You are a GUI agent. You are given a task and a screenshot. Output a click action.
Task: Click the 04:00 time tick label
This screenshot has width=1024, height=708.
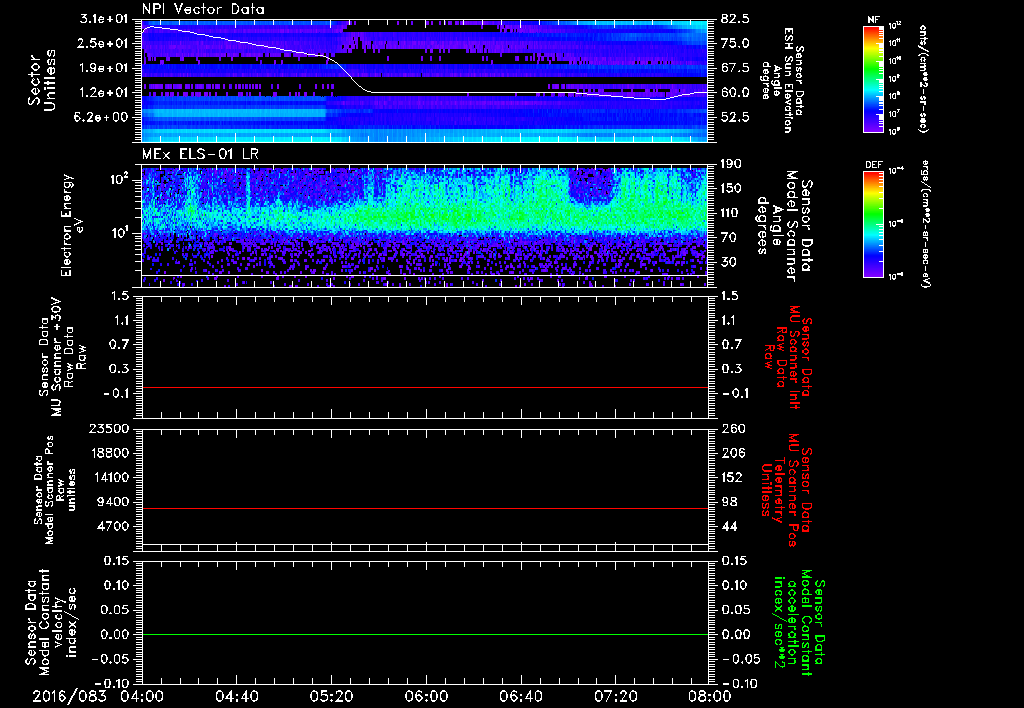[x=142, y=696]
